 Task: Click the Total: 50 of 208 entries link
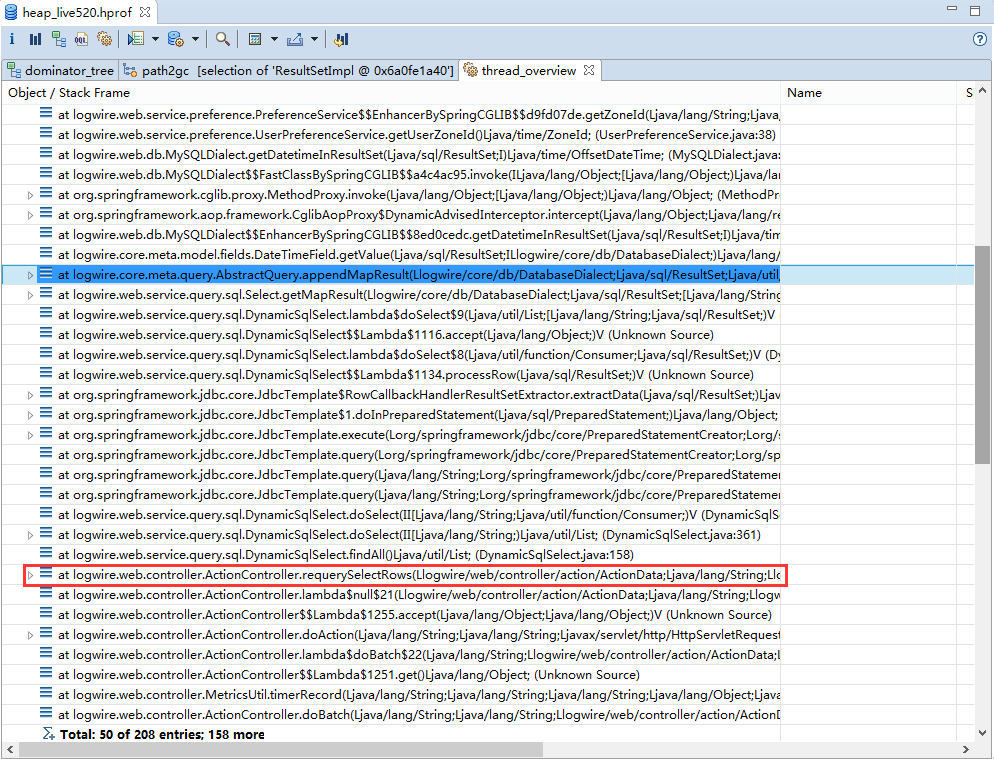pyautogui.click(x=160, y=734)
